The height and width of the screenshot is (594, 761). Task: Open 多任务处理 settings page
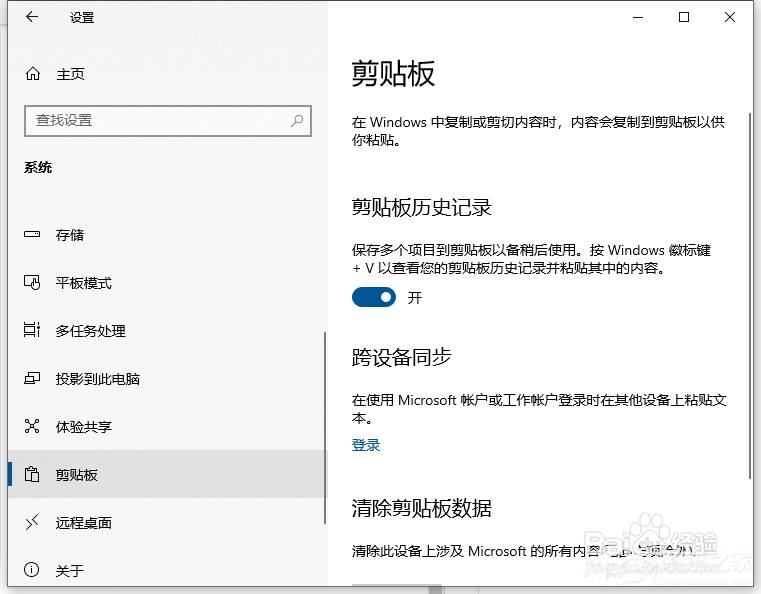[x=165, y=330]
